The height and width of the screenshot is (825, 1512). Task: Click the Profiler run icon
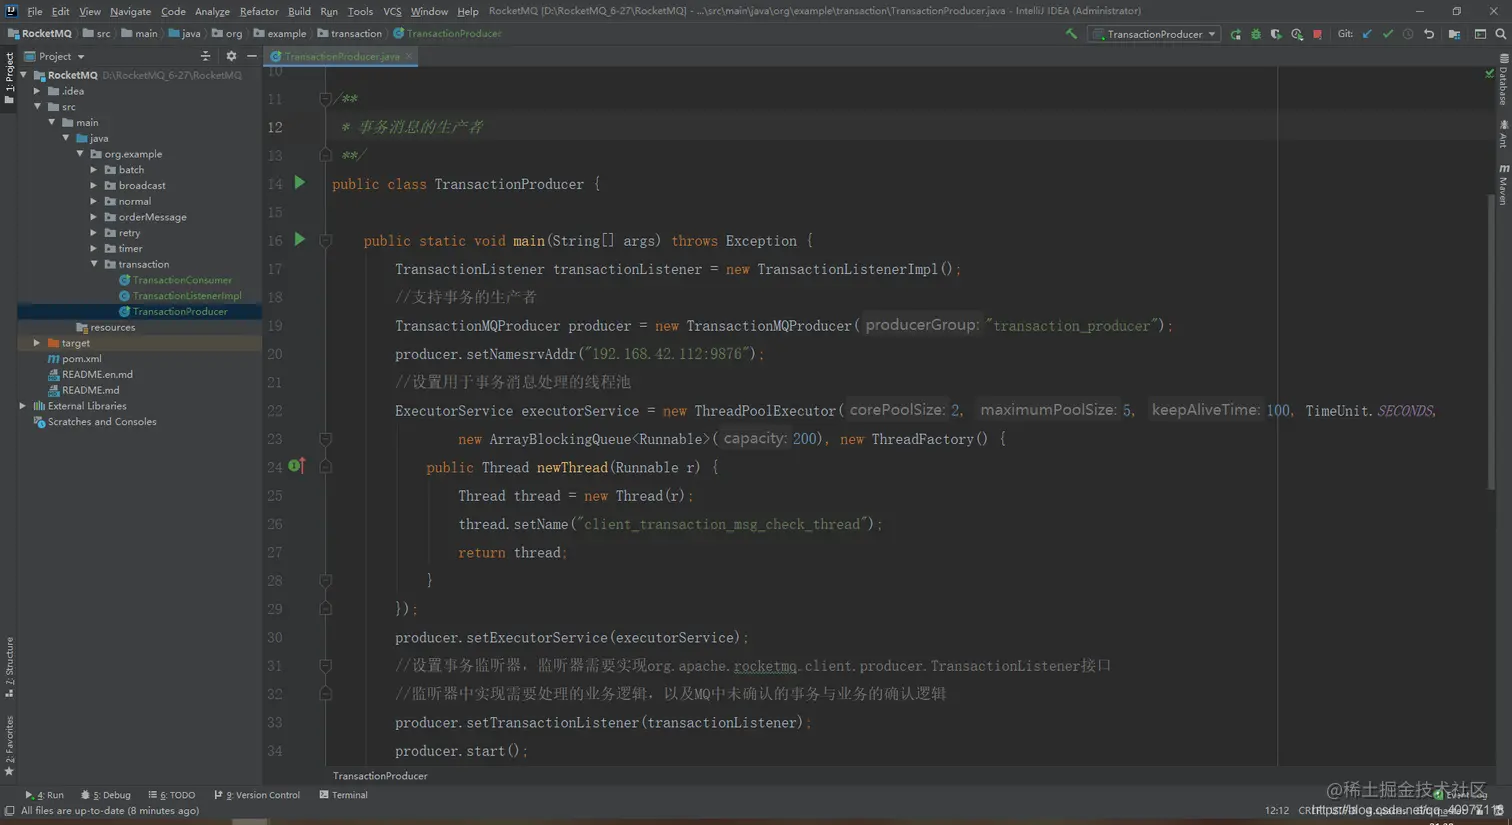1297,34
